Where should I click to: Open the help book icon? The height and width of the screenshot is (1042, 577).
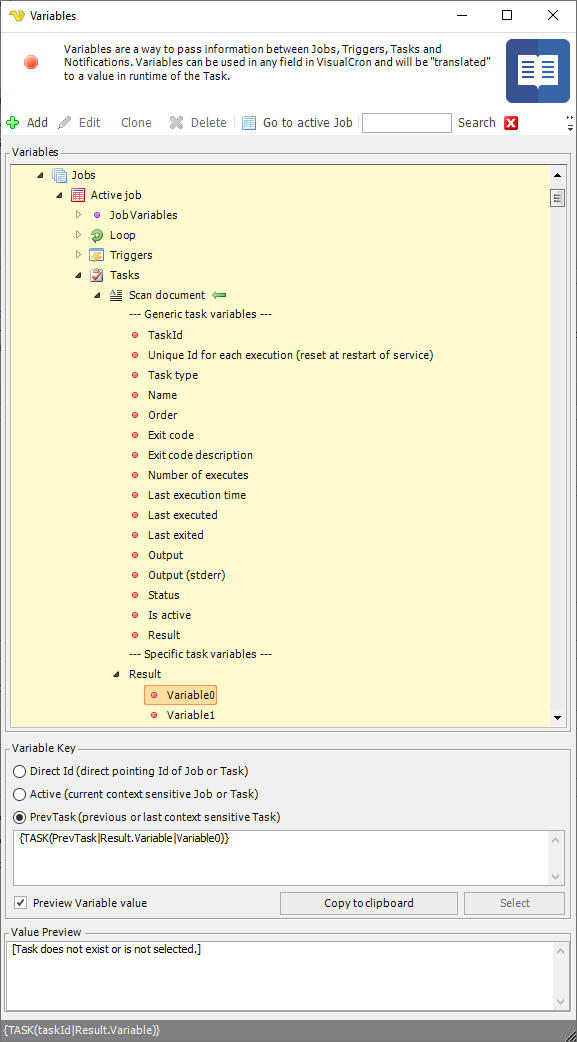click(x=538, y=70)
